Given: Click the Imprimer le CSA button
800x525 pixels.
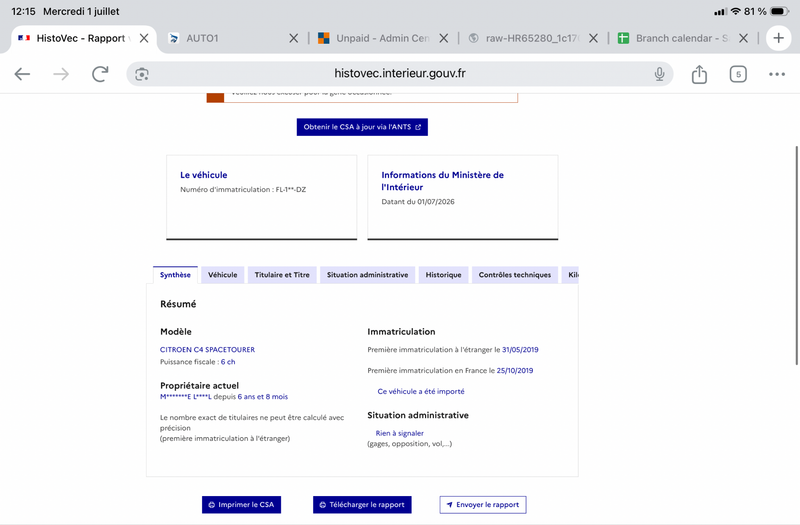Looking at the screenshot, I should coord(241,505).
